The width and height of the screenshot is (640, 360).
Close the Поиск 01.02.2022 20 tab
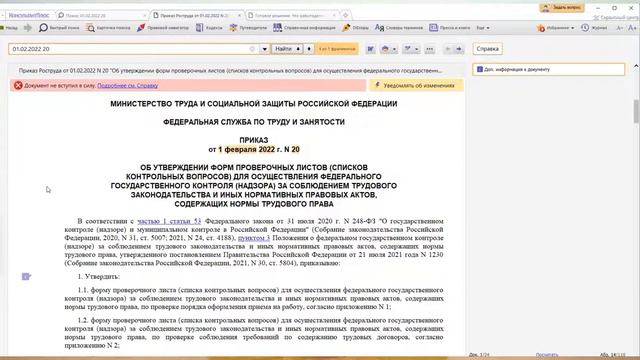click(145, 15)
